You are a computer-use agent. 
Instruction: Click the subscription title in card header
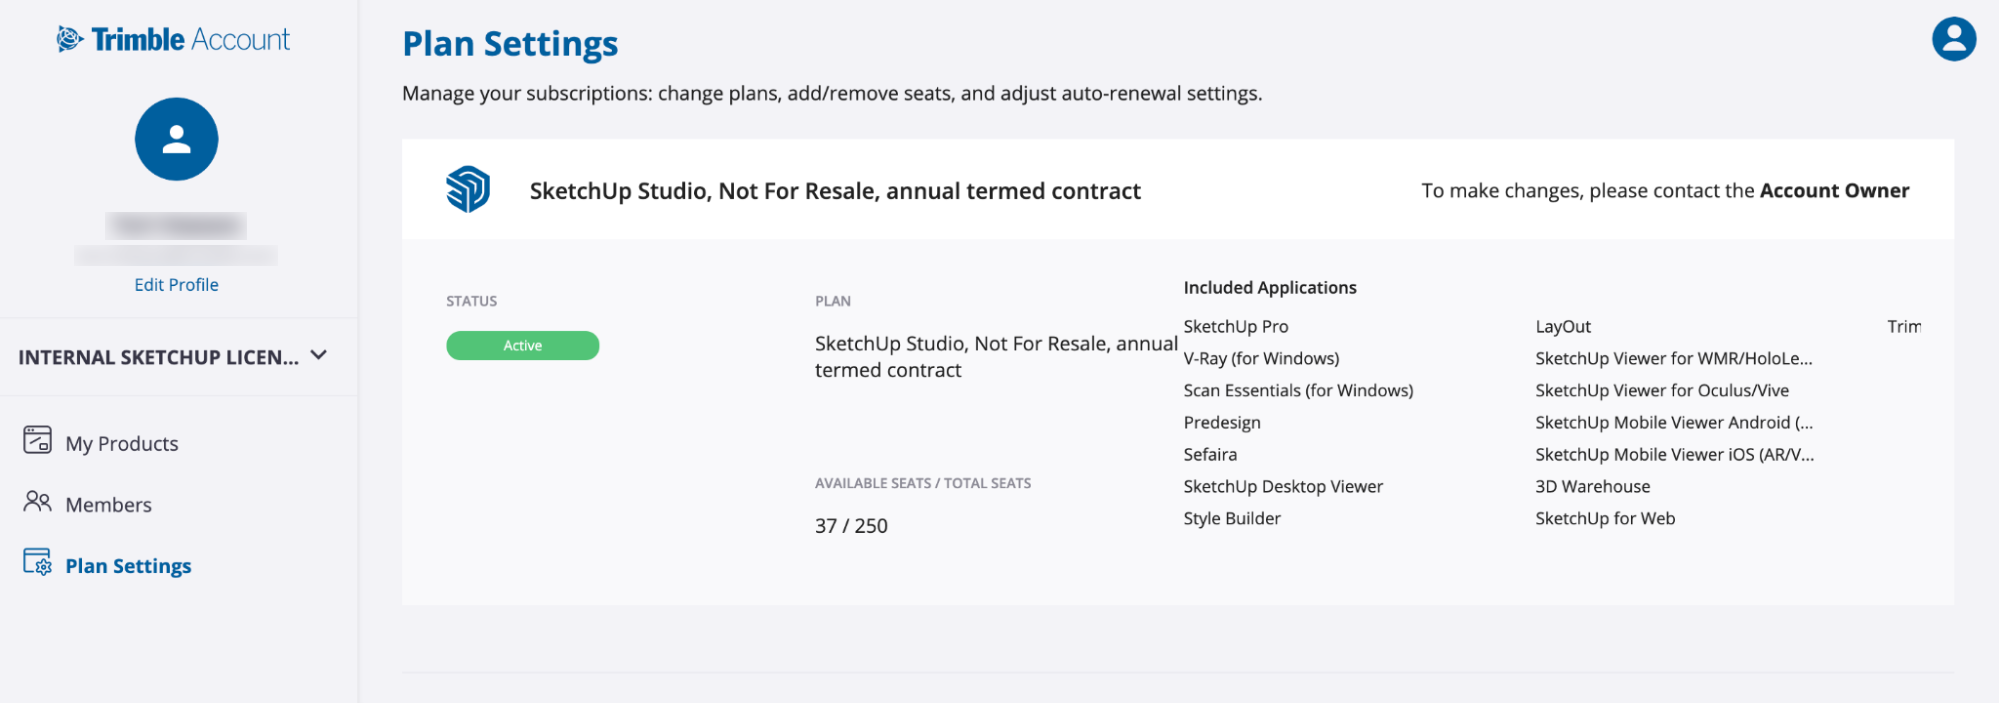click(x=835, y=191)
